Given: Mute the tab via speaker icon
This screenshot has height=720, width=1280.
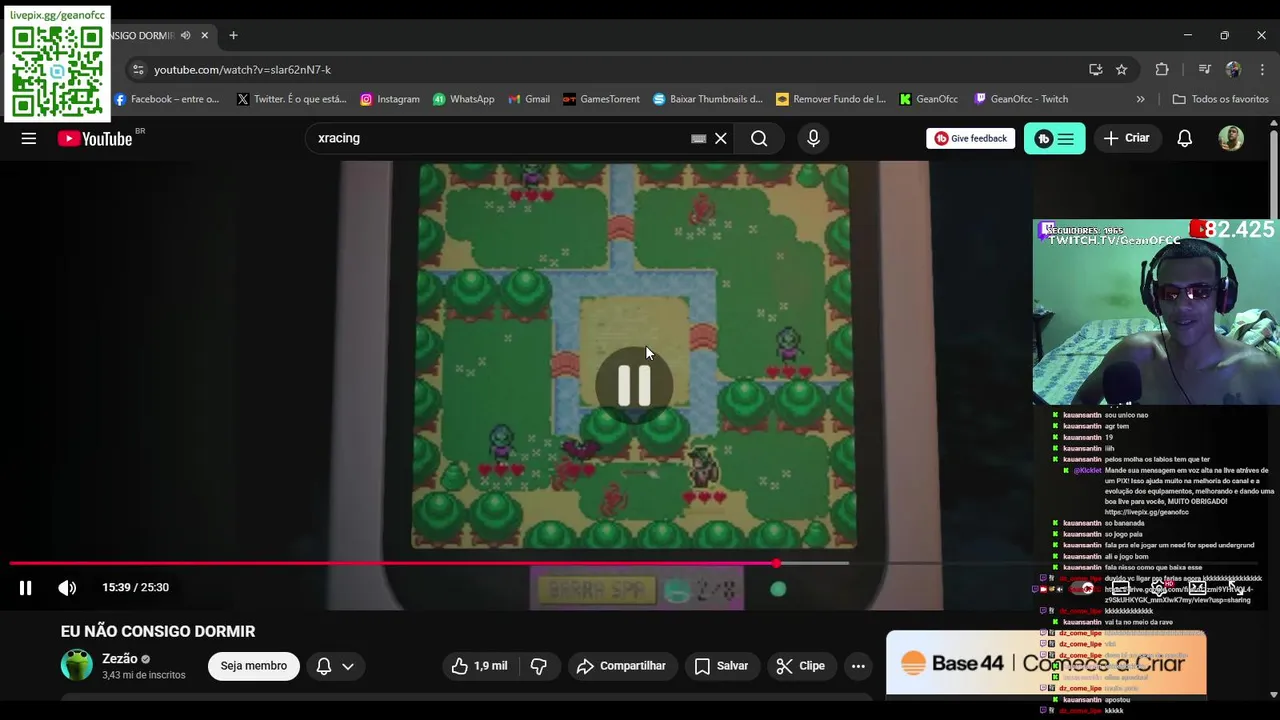Looking at the screenshot, I should [x=185, y=35].
